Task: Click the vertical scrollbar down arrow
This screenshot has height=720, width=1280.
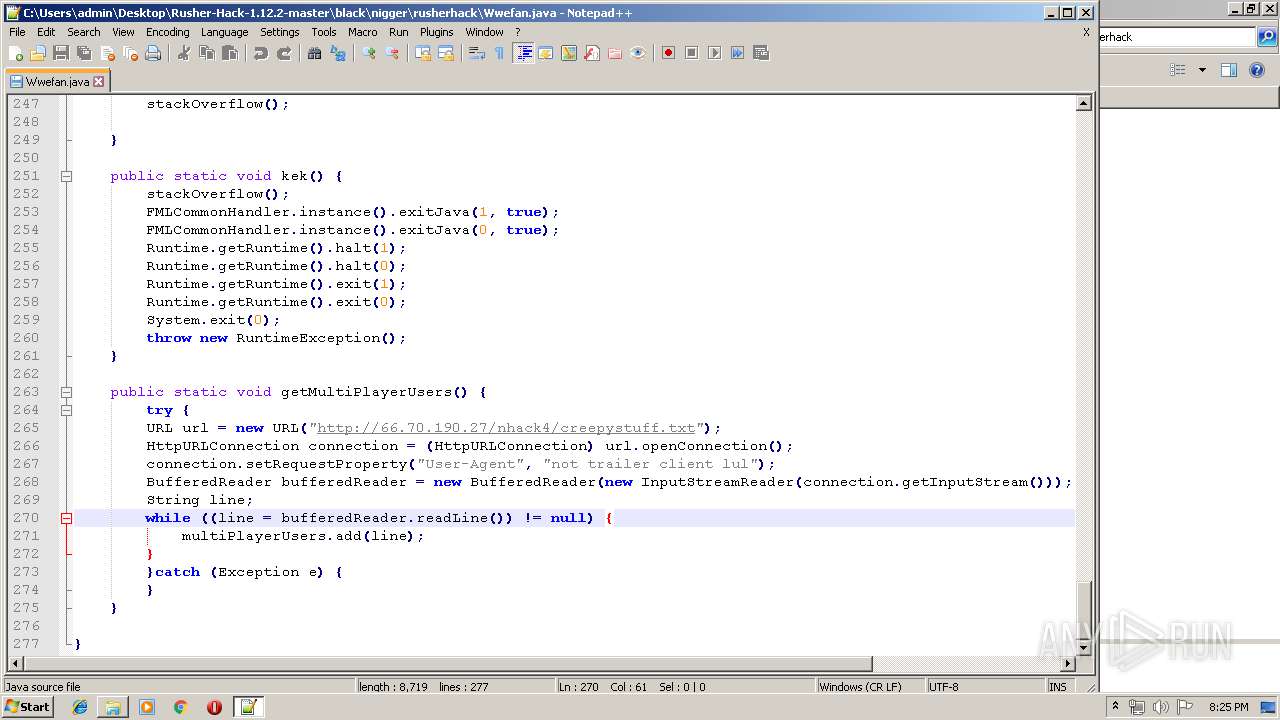Action: click(x=1083, y=648)
